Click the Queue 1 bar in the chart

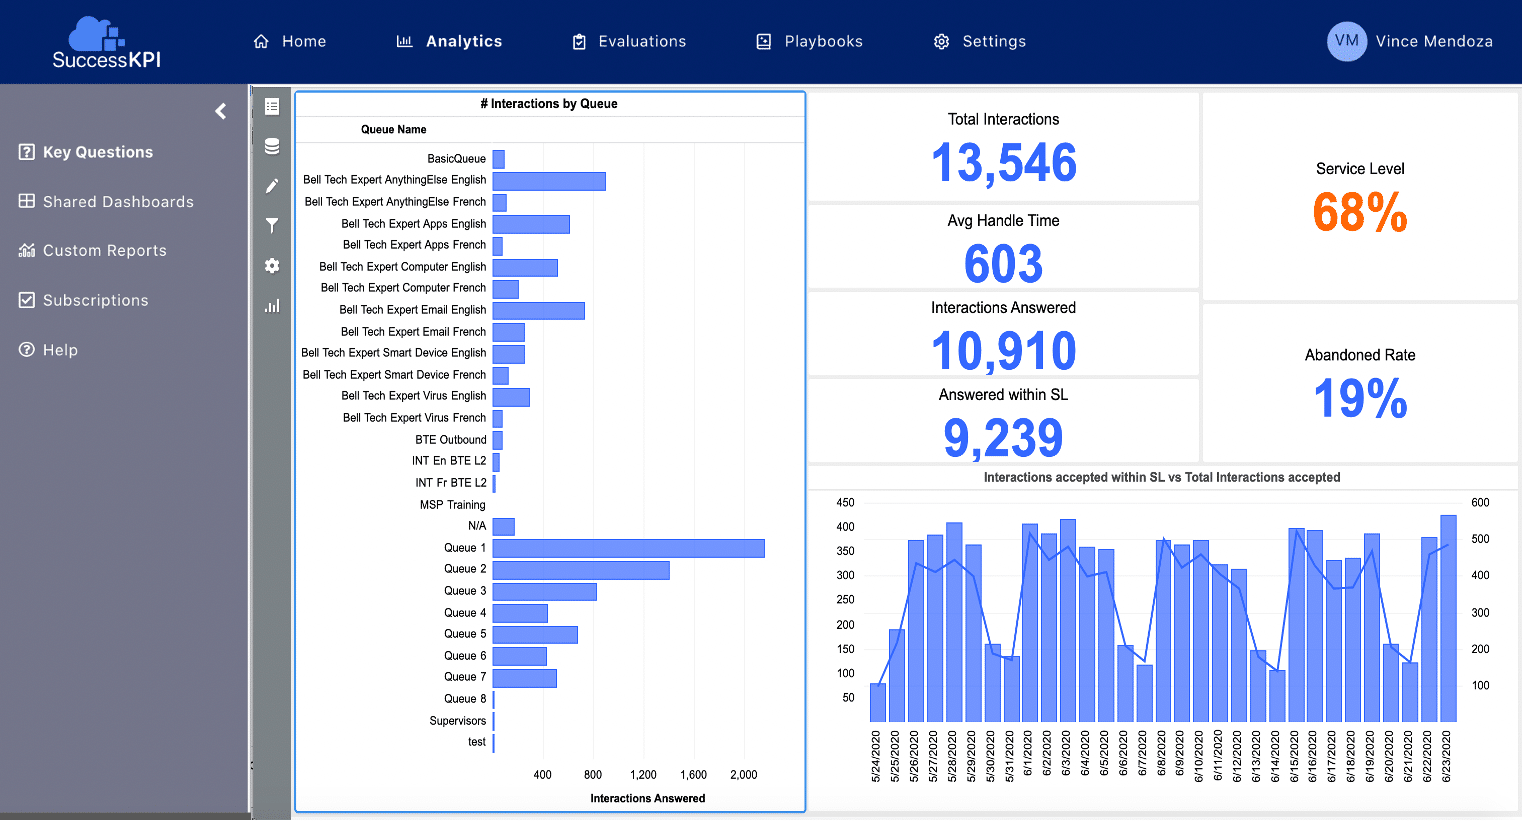point(628,548)
